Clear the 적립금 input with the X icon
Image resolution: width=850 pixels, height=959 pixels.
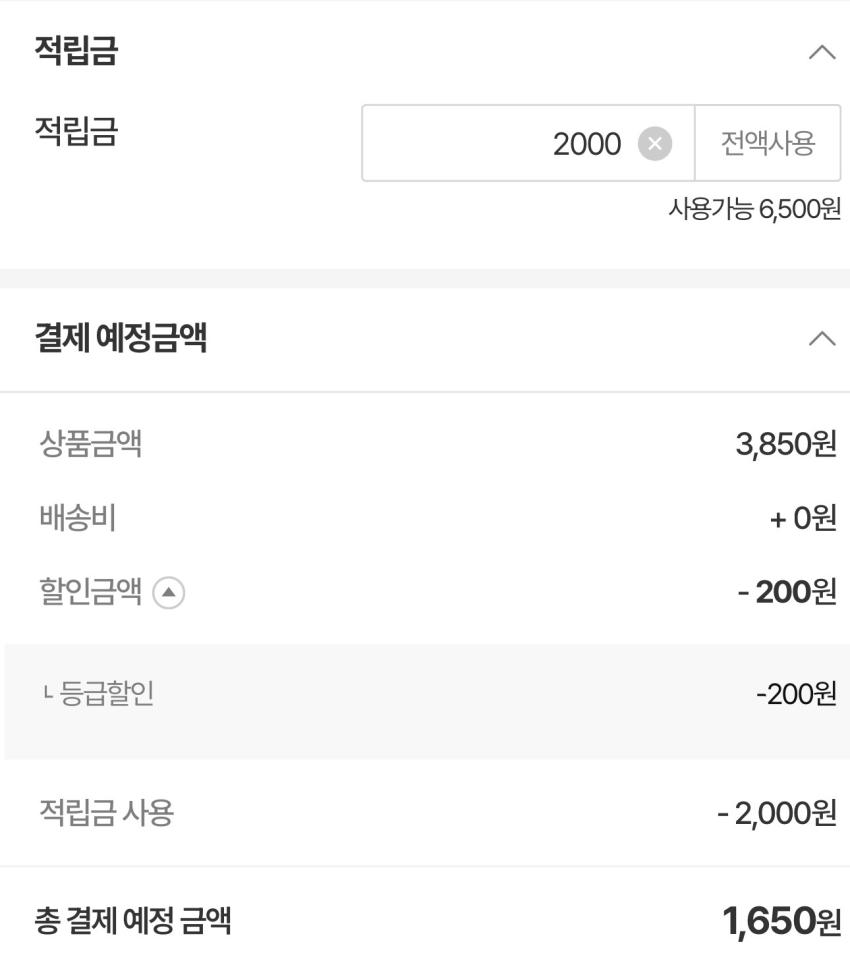point(654,144)
